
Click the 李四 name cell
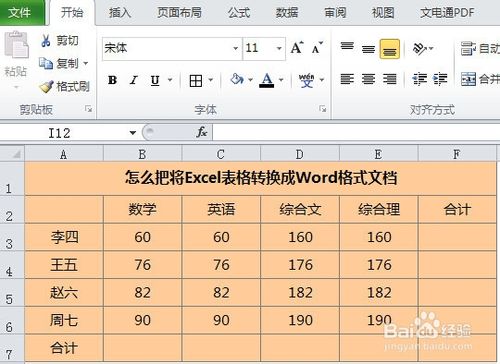pyautogui.click(x=64, y=237)
